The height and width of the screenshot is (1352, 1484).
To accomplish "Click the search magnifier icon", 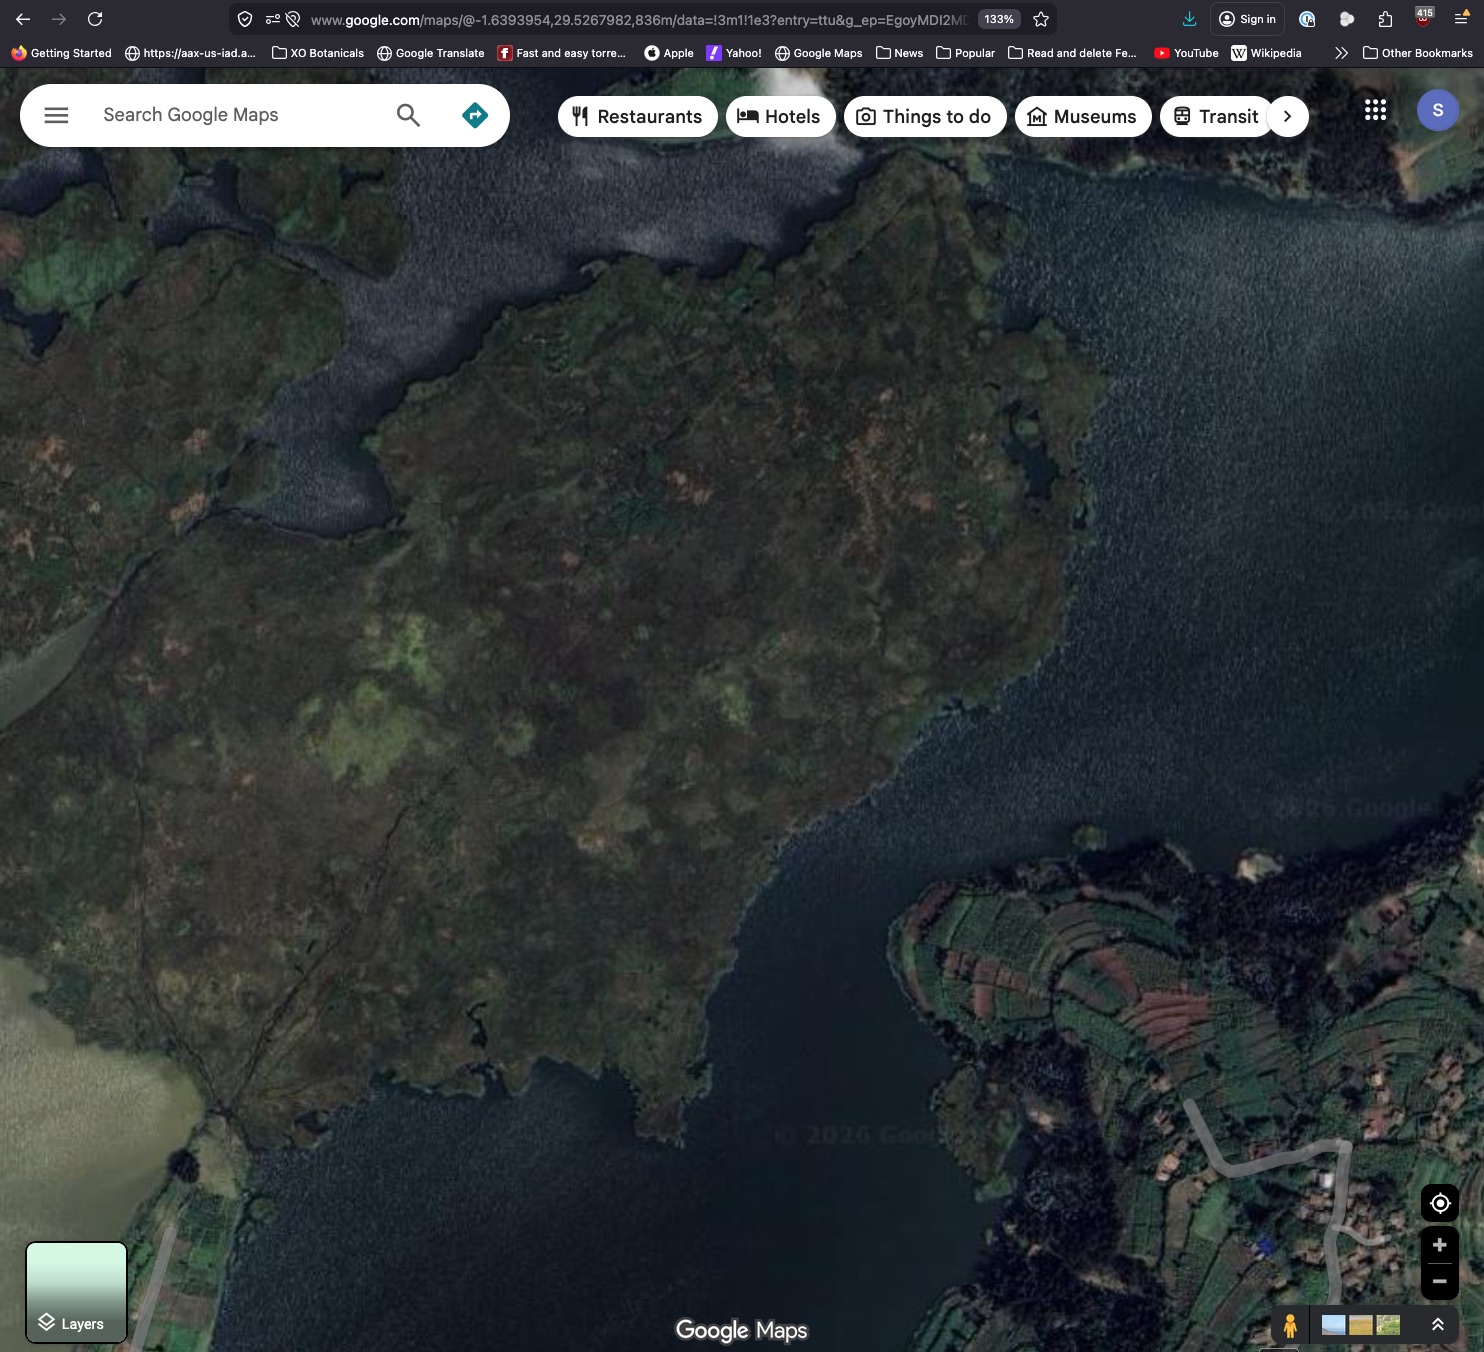I will click(x=408, y=115).
